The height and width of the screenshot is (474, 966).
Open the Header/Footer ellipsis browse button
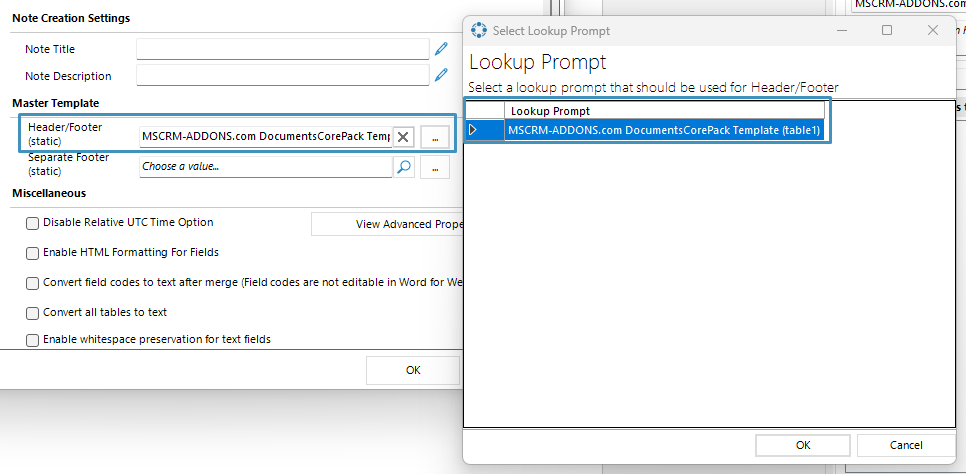[435, 137]
